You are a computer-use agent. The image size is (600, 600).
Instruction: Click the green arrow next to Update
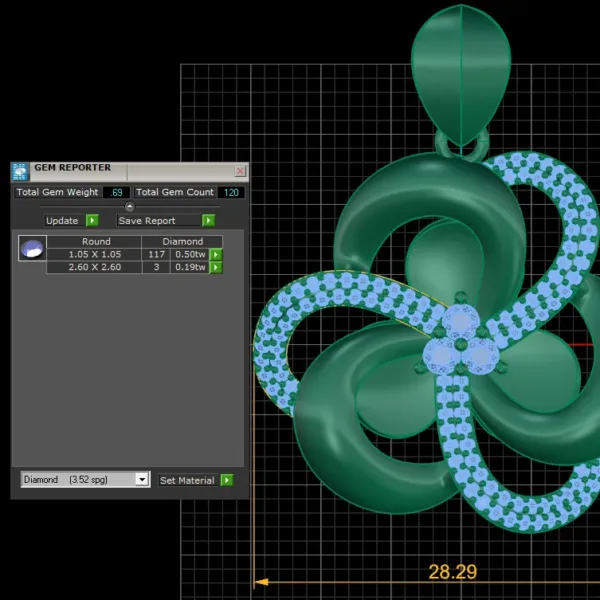click(92, 220)
